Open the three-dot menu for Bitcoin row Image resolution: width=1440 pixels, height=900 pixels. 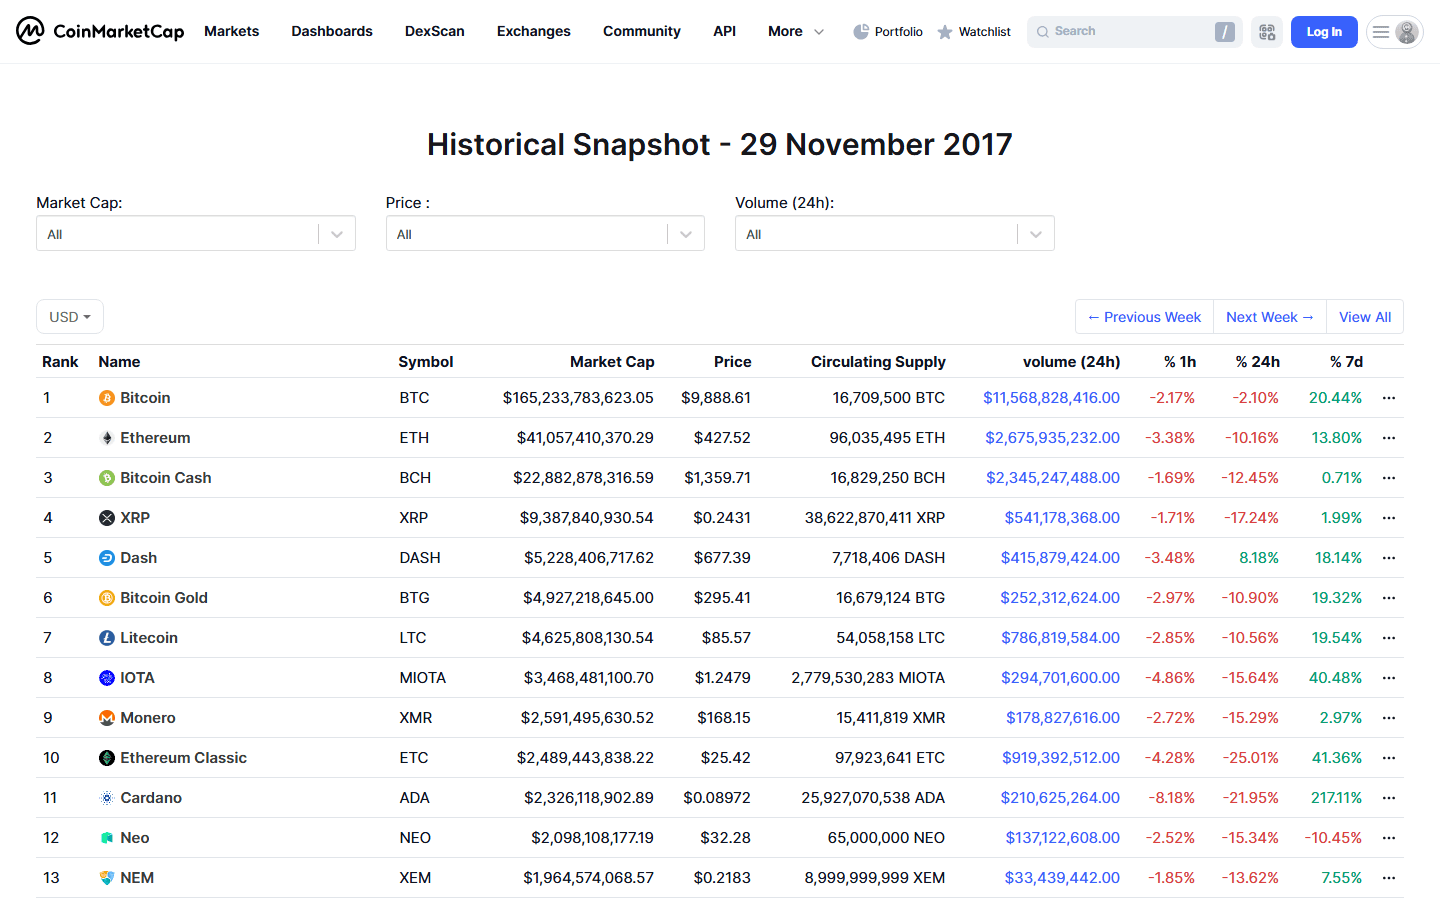(x=1389, y=398)
